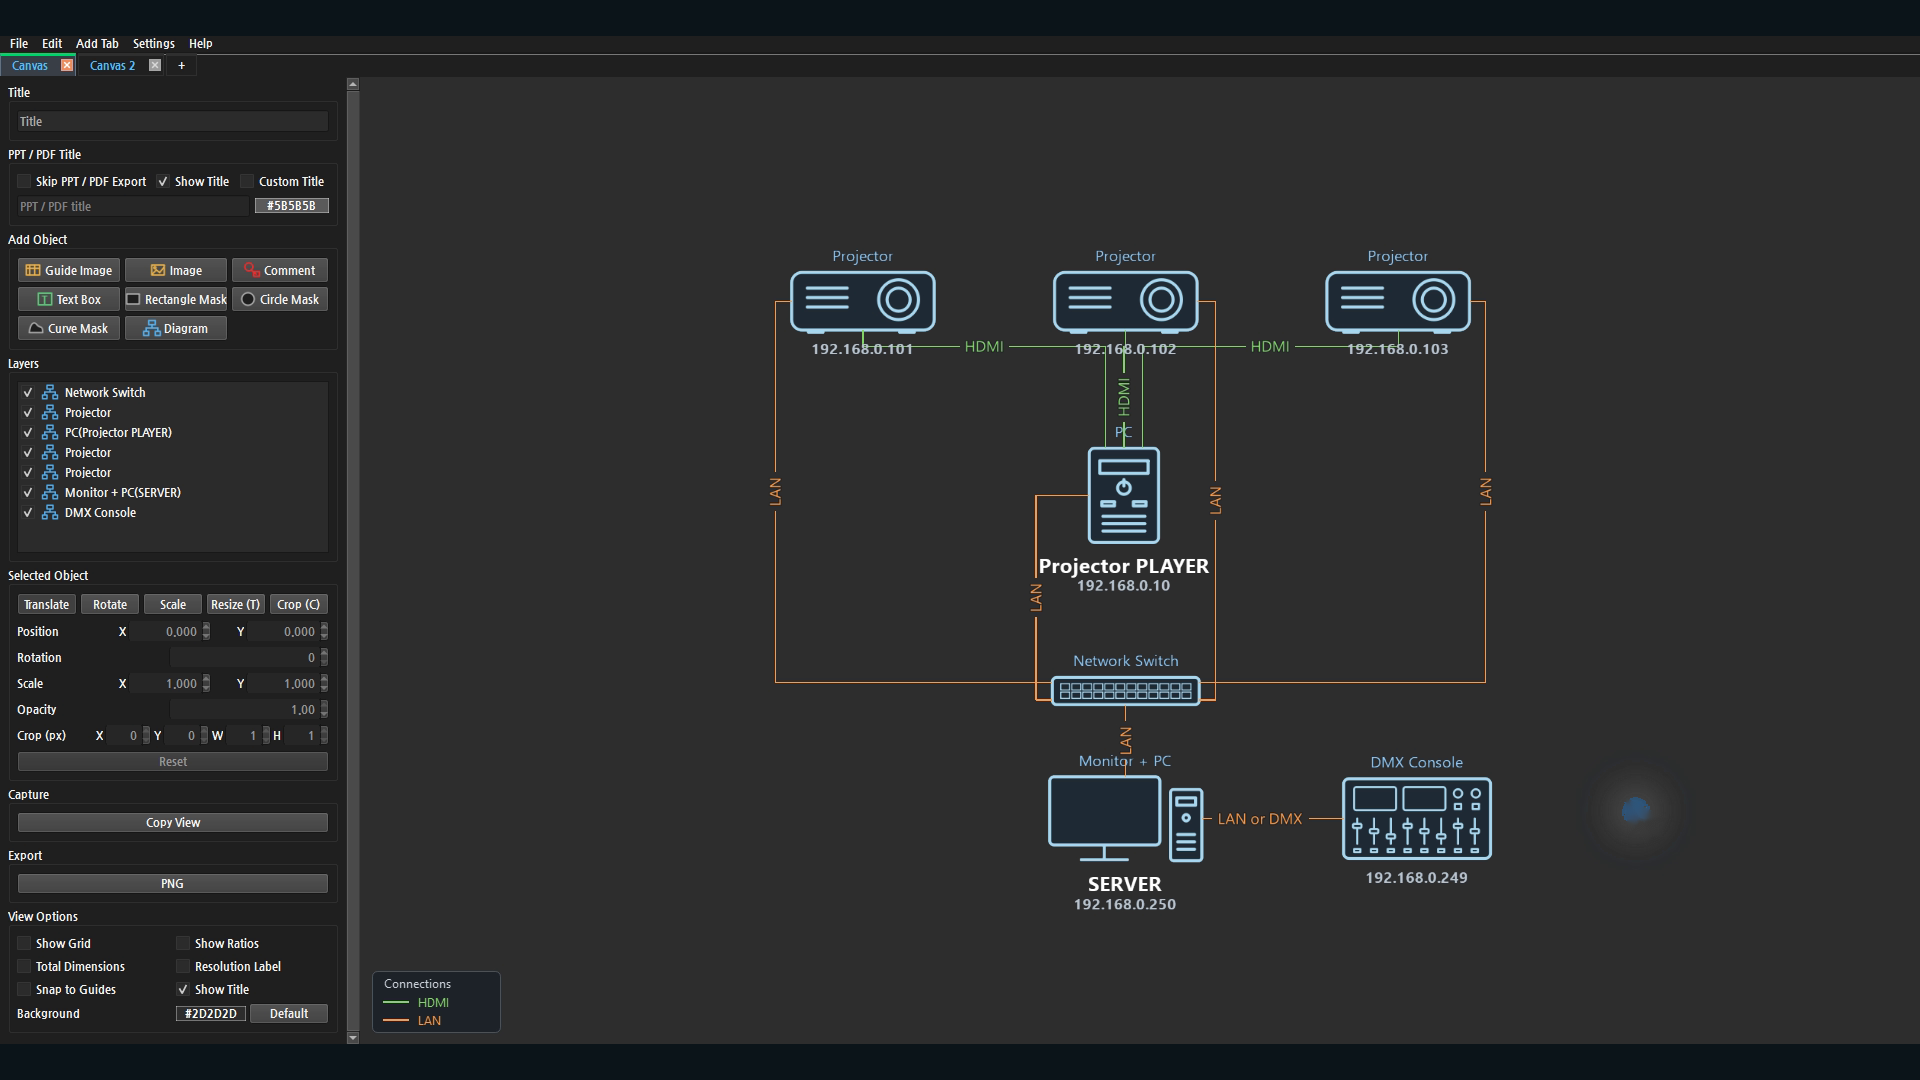Click into the Title input field
1920x1080 pixels.
[173, 121]
